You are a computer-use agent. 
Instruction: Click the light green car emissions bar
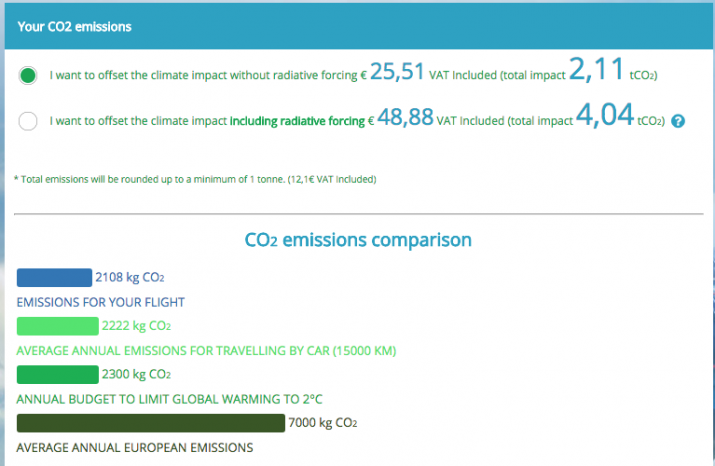(x=57, y=326)
